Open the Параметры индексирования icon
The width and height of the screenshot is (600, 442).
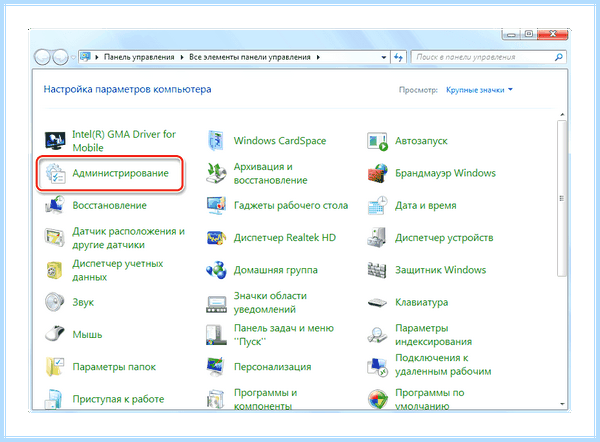(x=377, y=335)
